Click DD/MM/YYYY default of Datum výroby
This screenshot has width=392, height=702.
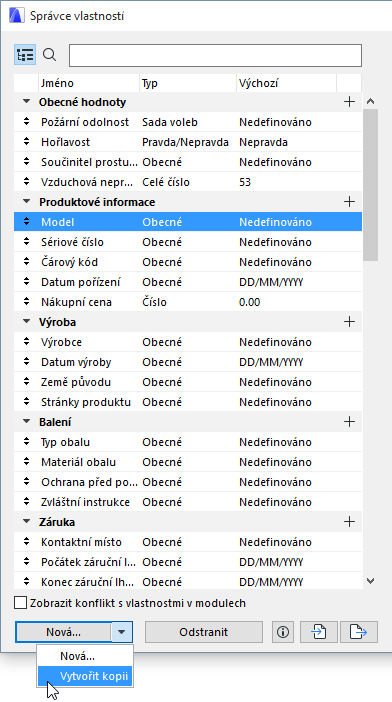click(271, 362)
